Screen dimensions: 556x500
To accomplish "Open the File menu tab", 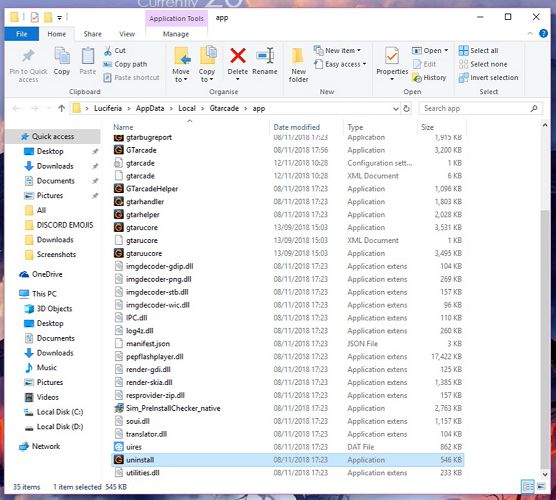I will [22, 34].
